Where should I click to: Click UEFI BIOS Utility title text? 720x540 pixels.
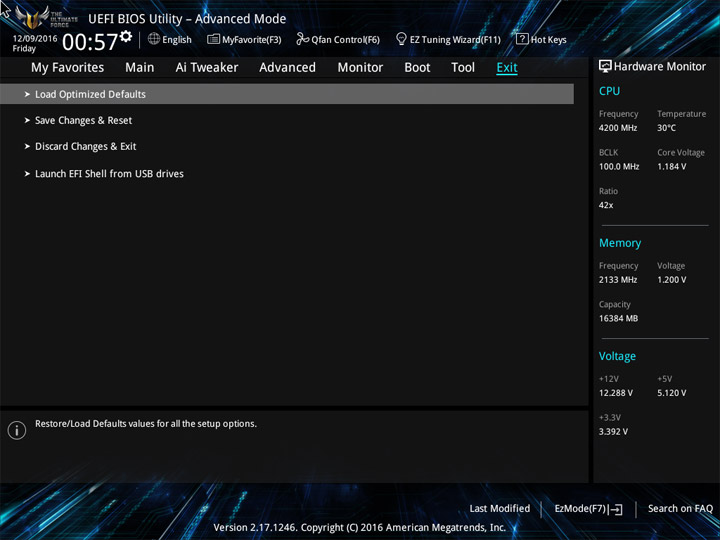187,19
